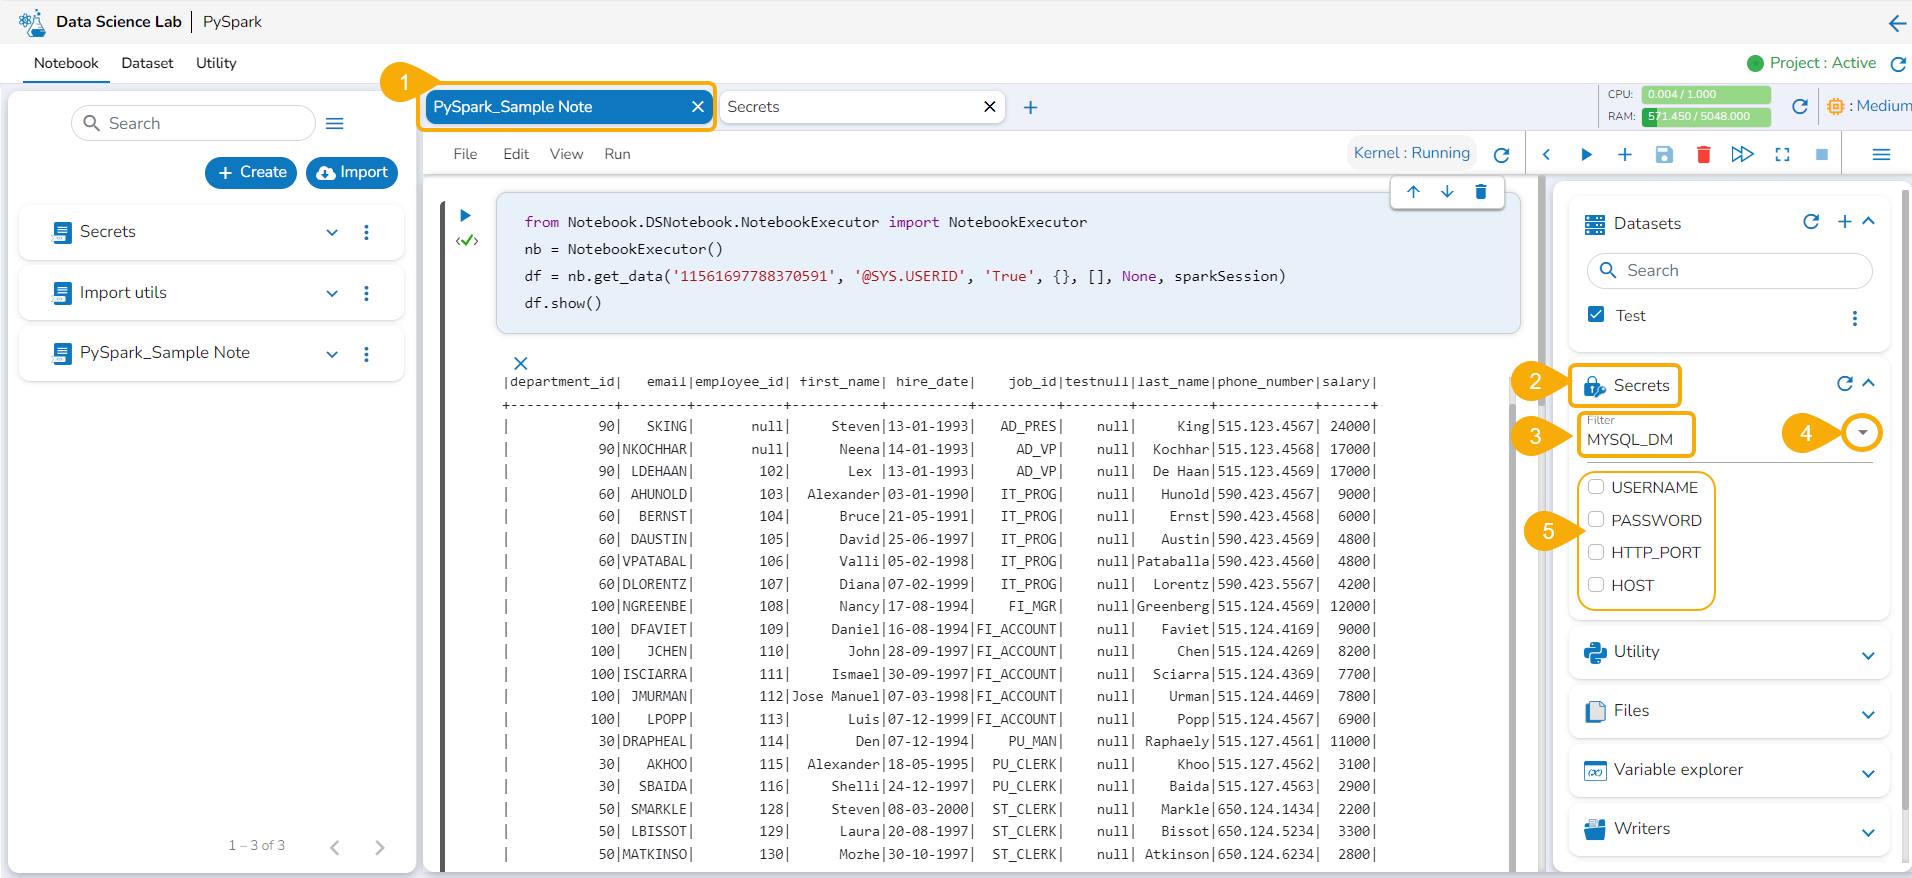Open the secrets Filter dropdown arrow
This screenshot has width=1912, height=878.
coord(1862,433)
